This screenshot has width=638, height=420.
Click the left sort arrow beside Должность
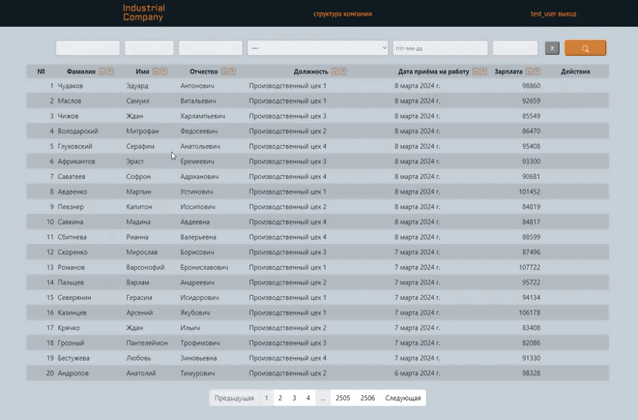point(334,71)
